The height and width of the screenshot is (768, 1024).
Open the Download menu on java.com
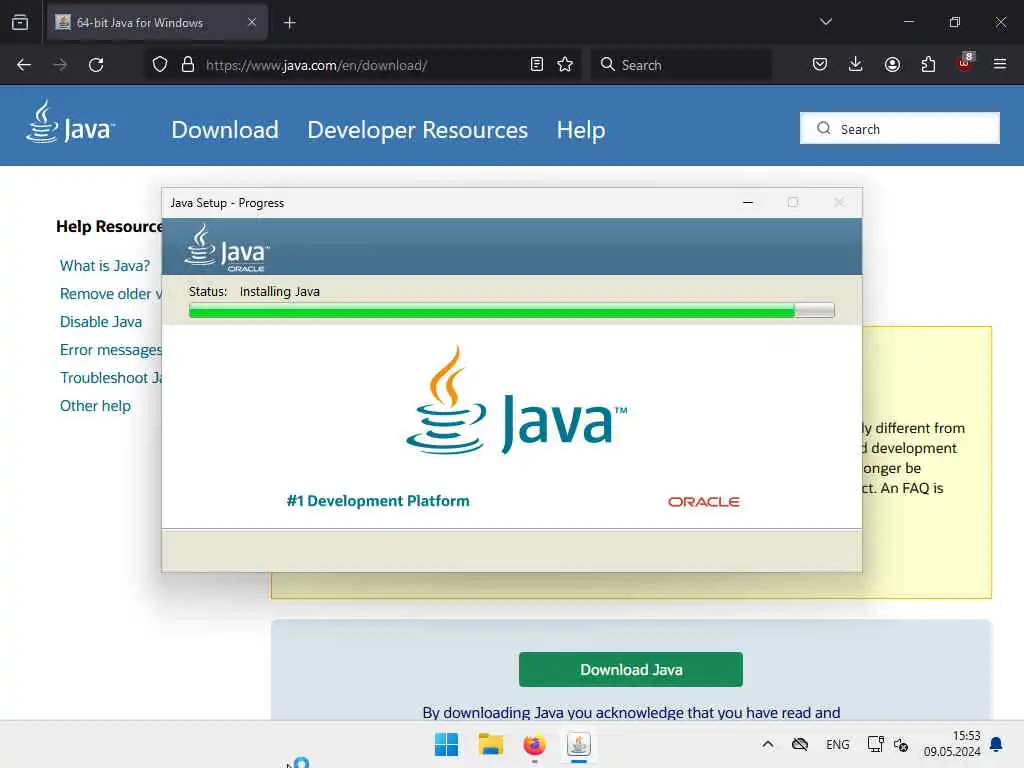pos(225,130)
